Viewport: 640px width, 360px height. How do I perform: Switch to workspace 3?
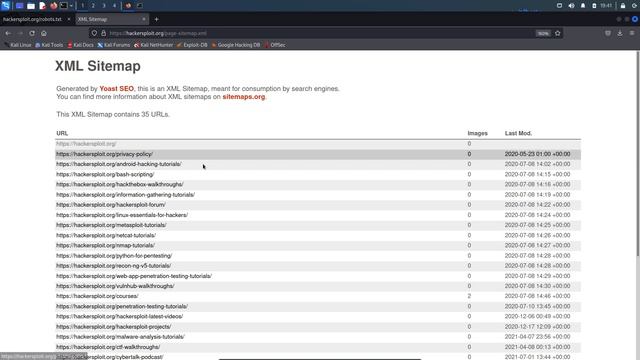click(104, 6)
